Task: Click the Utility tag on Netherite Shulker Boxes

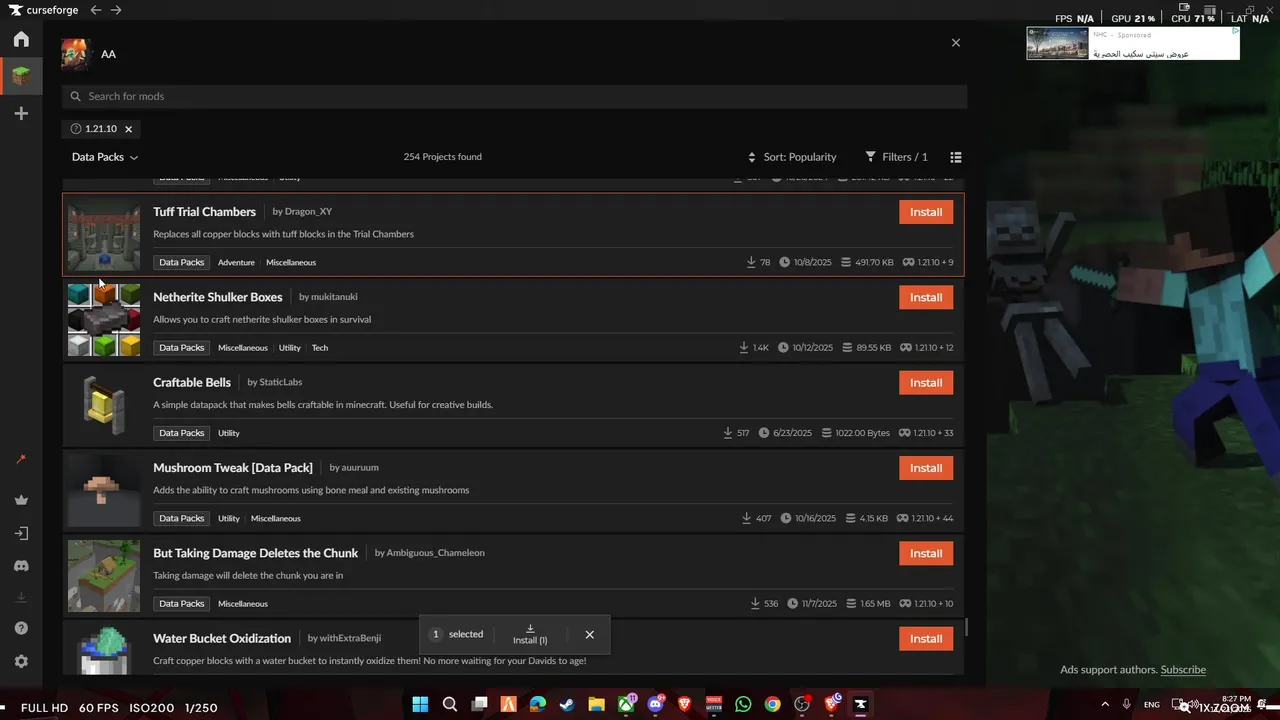Action: point(290,348)
